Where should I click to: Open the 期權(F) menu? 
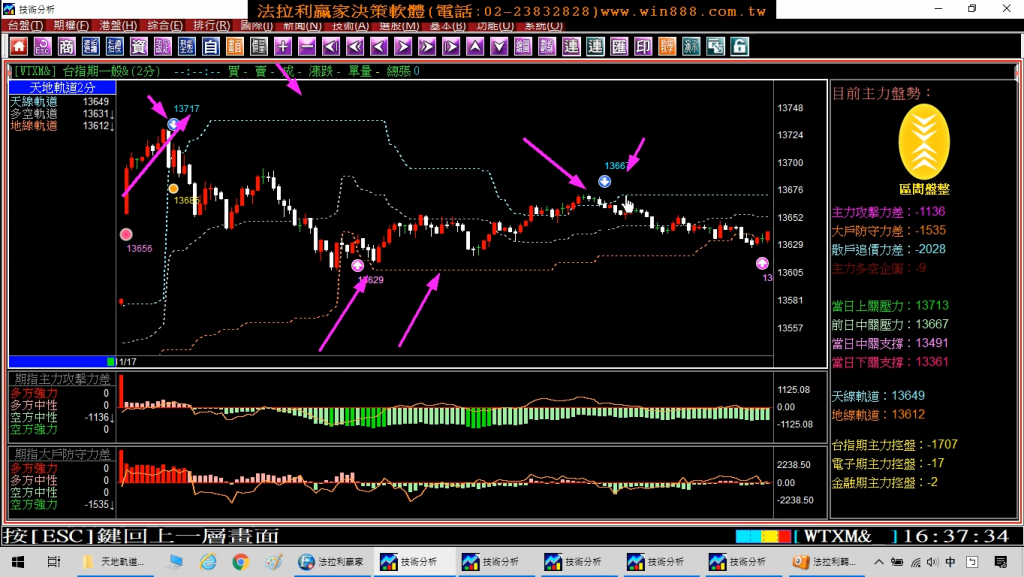point(71,25)
